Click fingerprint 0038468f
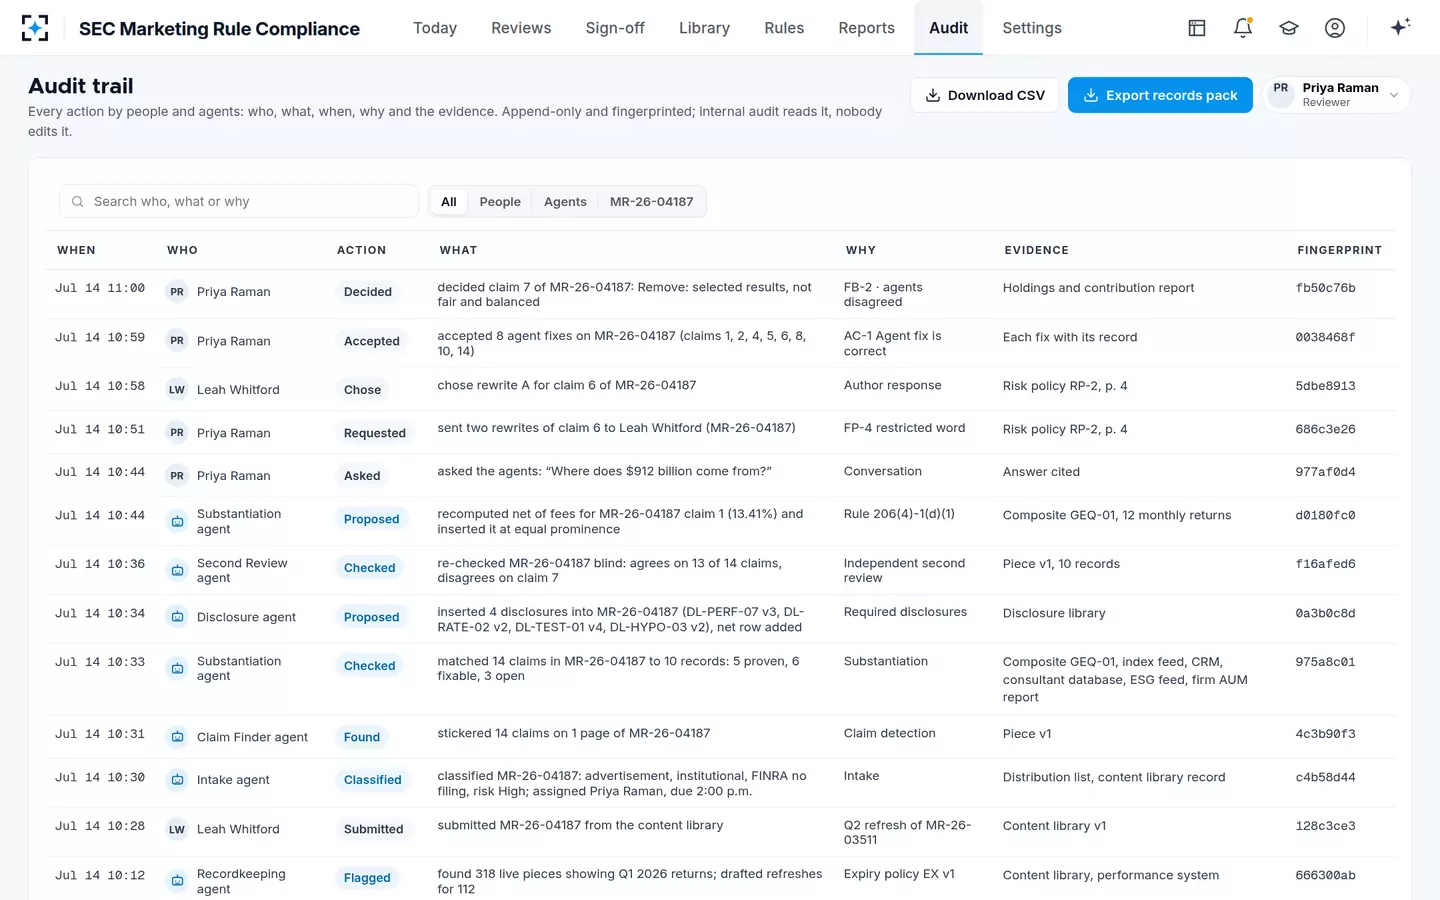 coord(1325,337)
